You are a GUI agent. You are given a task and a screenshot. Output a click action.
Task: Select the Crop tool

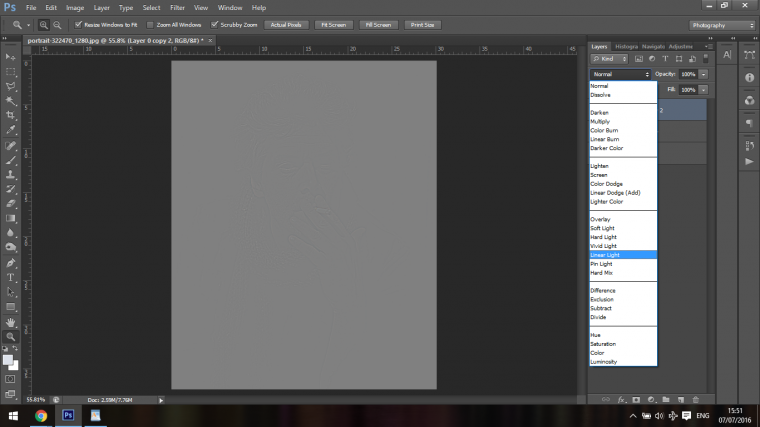pos(10,115)
